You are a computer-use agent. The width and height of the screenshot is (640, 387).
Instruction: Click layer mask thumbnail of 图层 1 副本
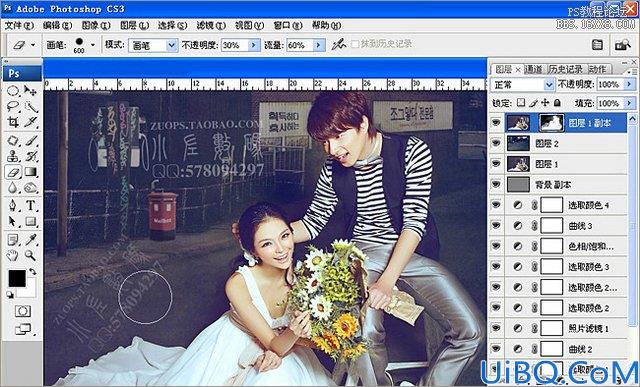point(552,123)
